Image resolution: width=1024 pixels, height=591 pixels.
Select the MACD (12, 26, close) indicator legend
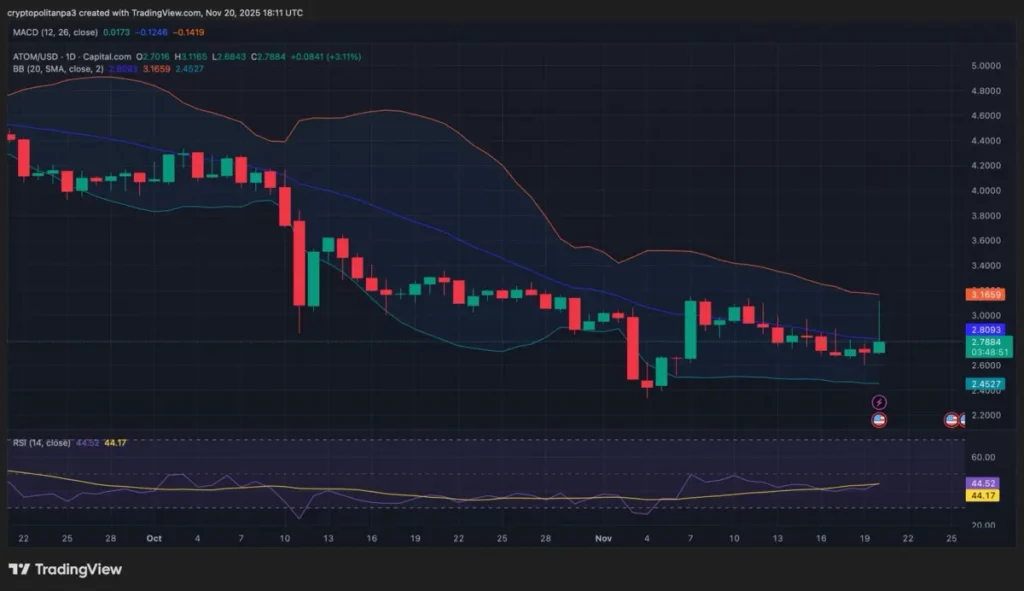pyautogui.click(x=55, y=32)
